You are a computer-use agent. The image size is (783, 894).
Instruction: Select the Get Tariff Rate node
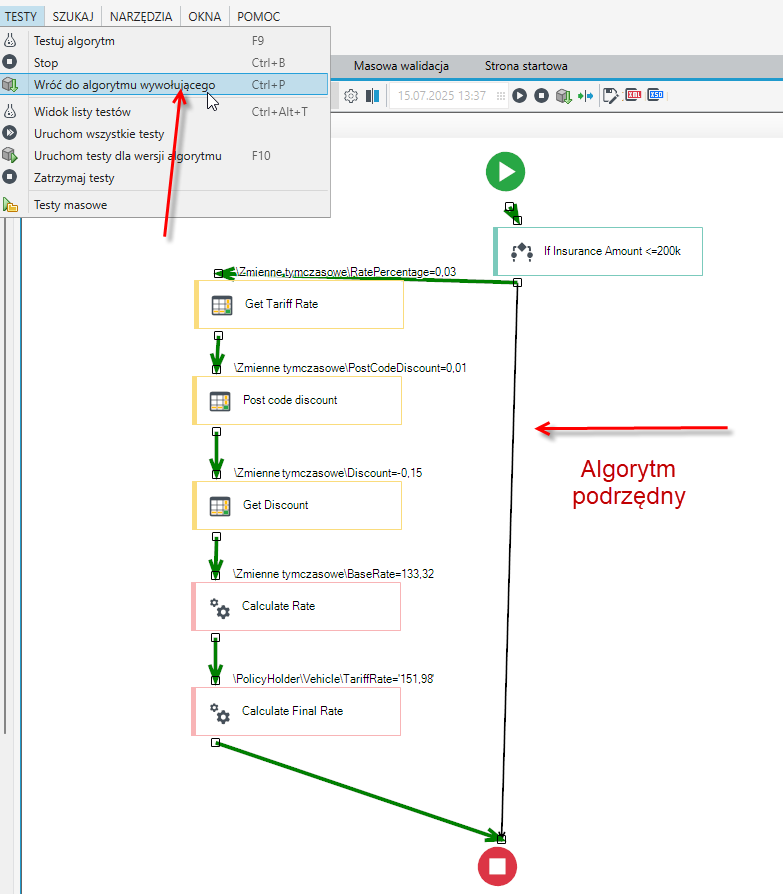pos(299,304)
